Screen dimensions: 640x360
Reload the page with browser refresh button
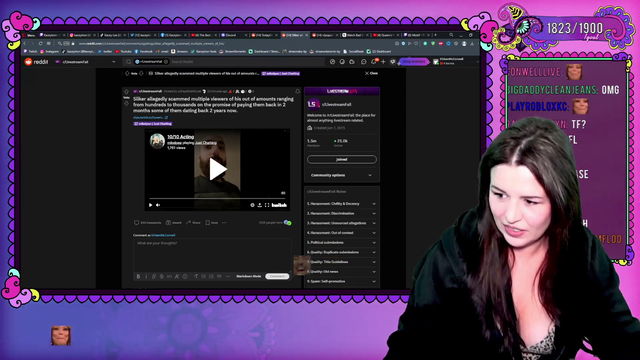click(40, 44)
